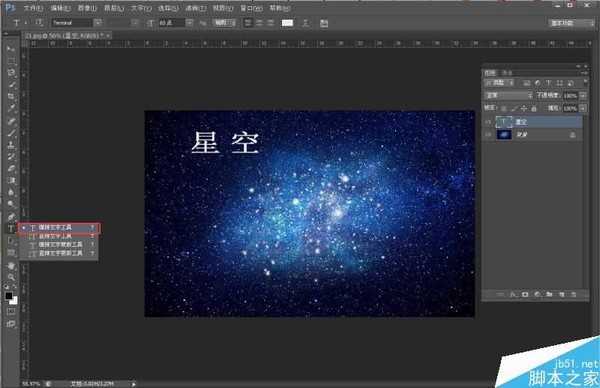Screen dimensions: 600x388
Task: Open the layer fill dropdown
Action: [583, 109]
